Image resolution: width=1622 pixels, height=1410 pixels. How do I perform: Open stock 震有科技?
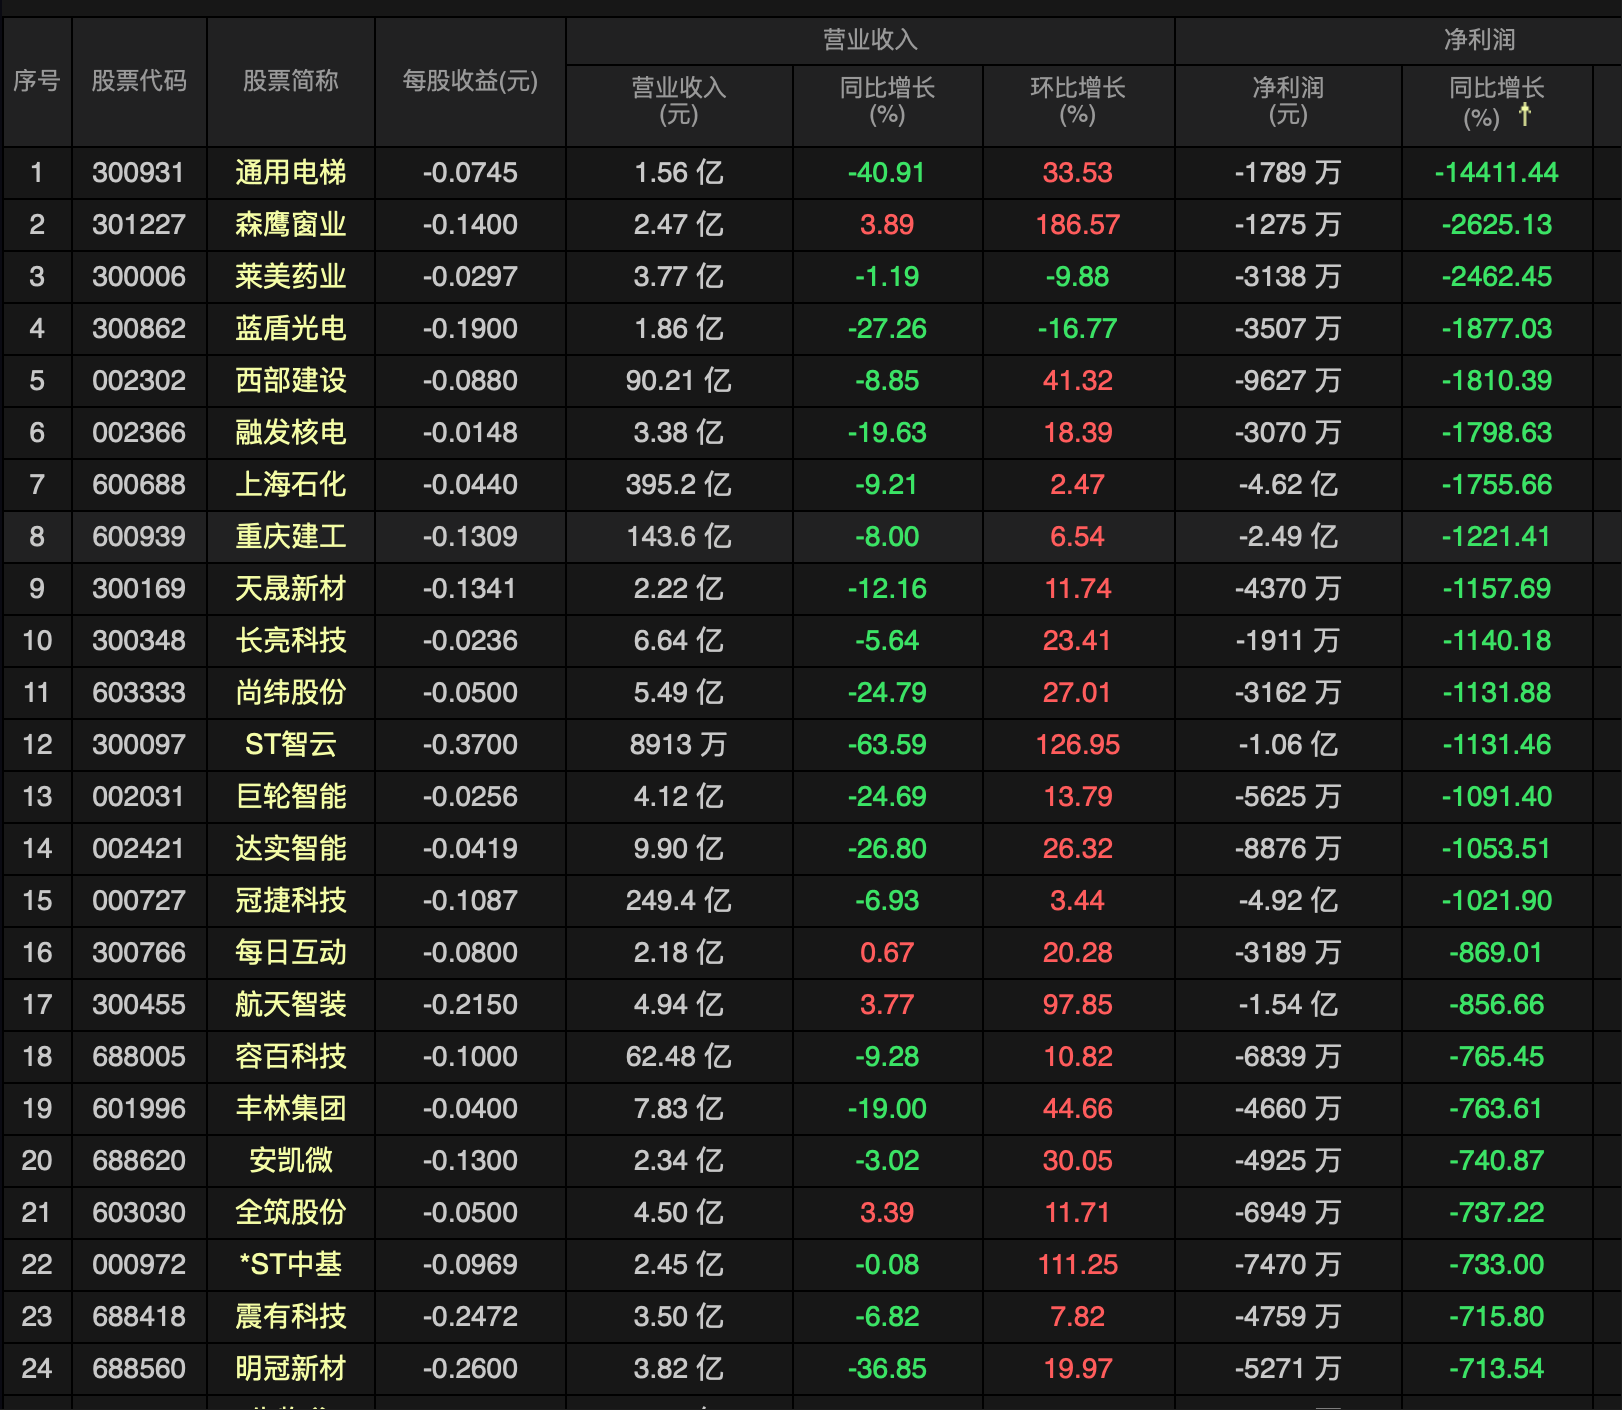point(291,1317)
